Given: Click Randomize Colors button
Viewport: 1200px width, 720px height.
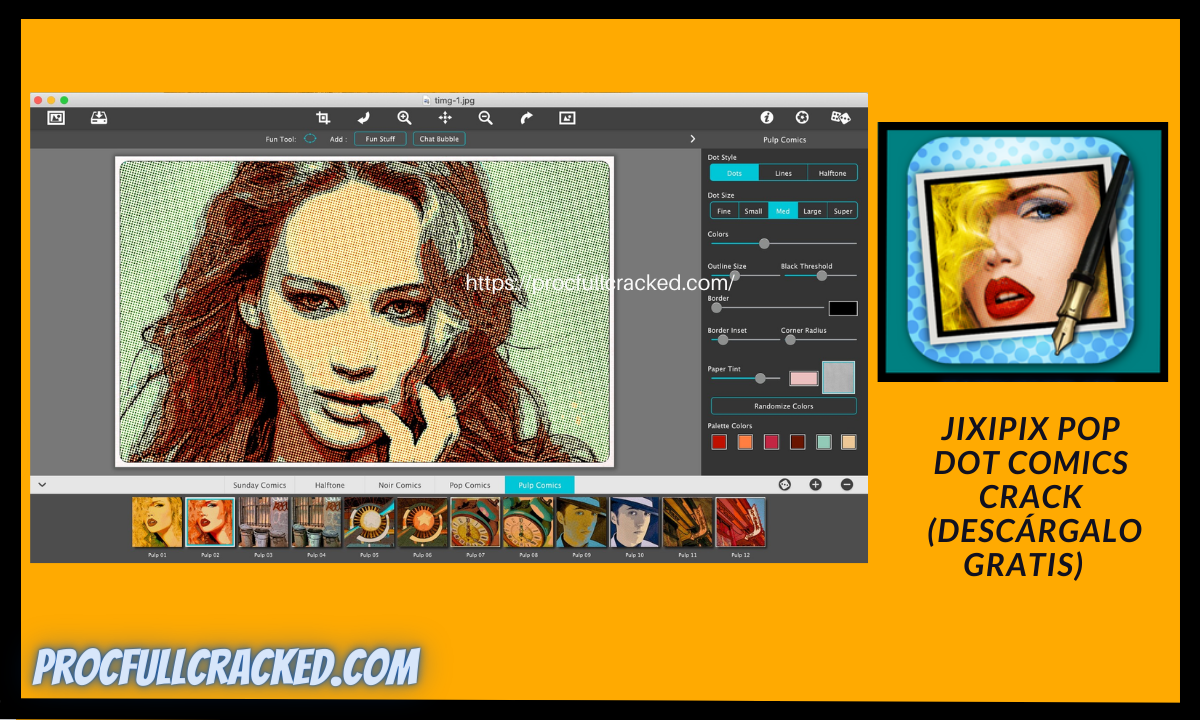Looking at the screenshot, I should (783, 406).
